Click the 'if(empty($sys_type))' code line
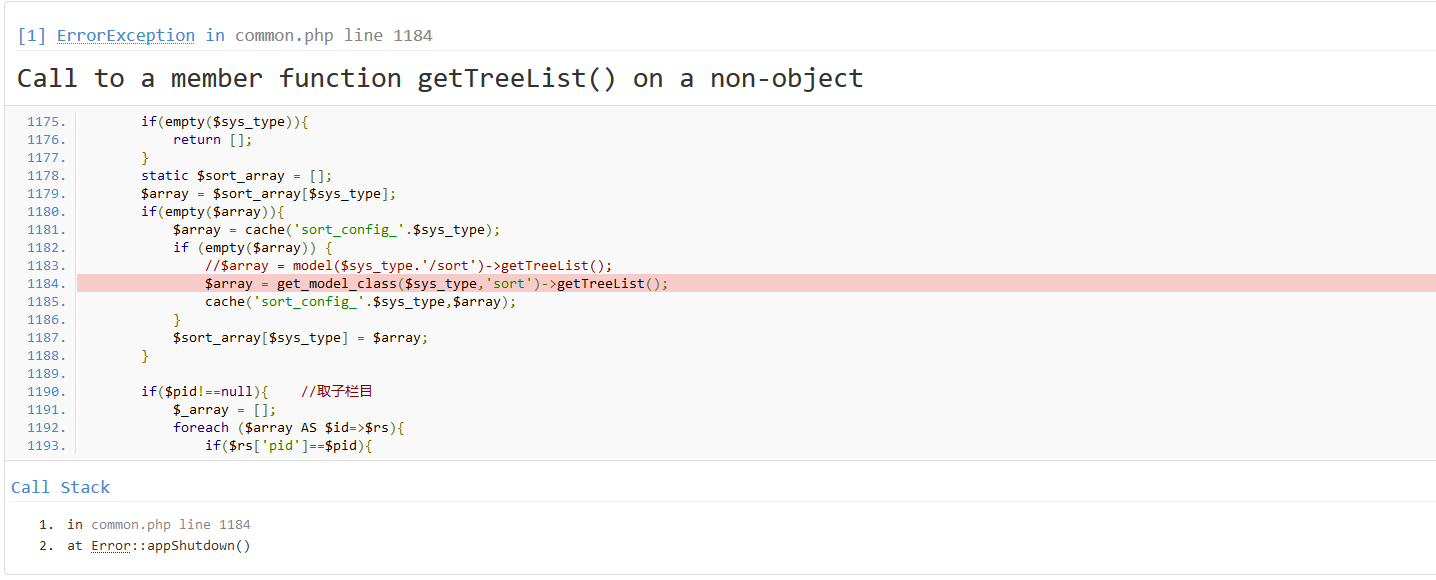Image resolution: width=1436 pixels, height=580 pixels. [224, 122]
